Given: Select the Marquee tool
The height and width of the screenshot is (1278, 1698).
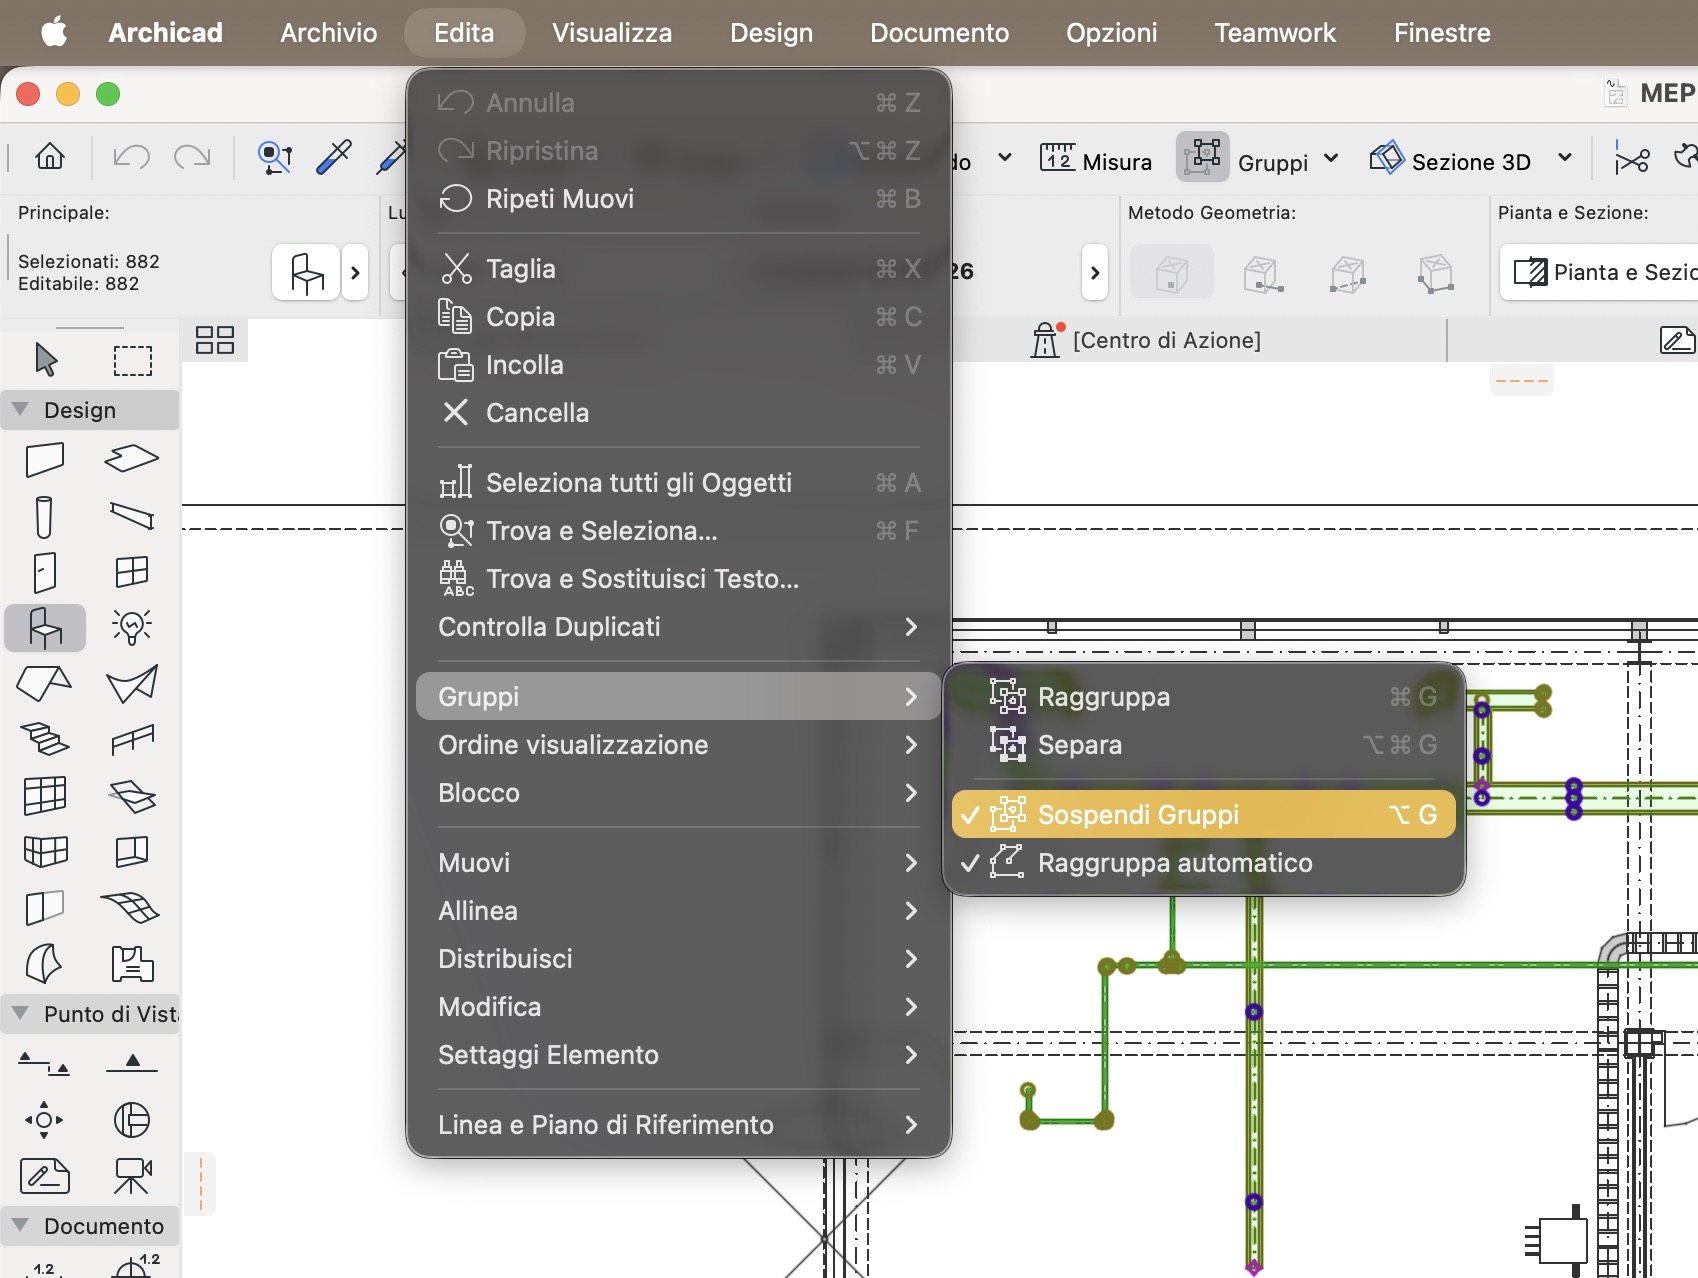Looking at the screenshot, I should tap(133, 360).
